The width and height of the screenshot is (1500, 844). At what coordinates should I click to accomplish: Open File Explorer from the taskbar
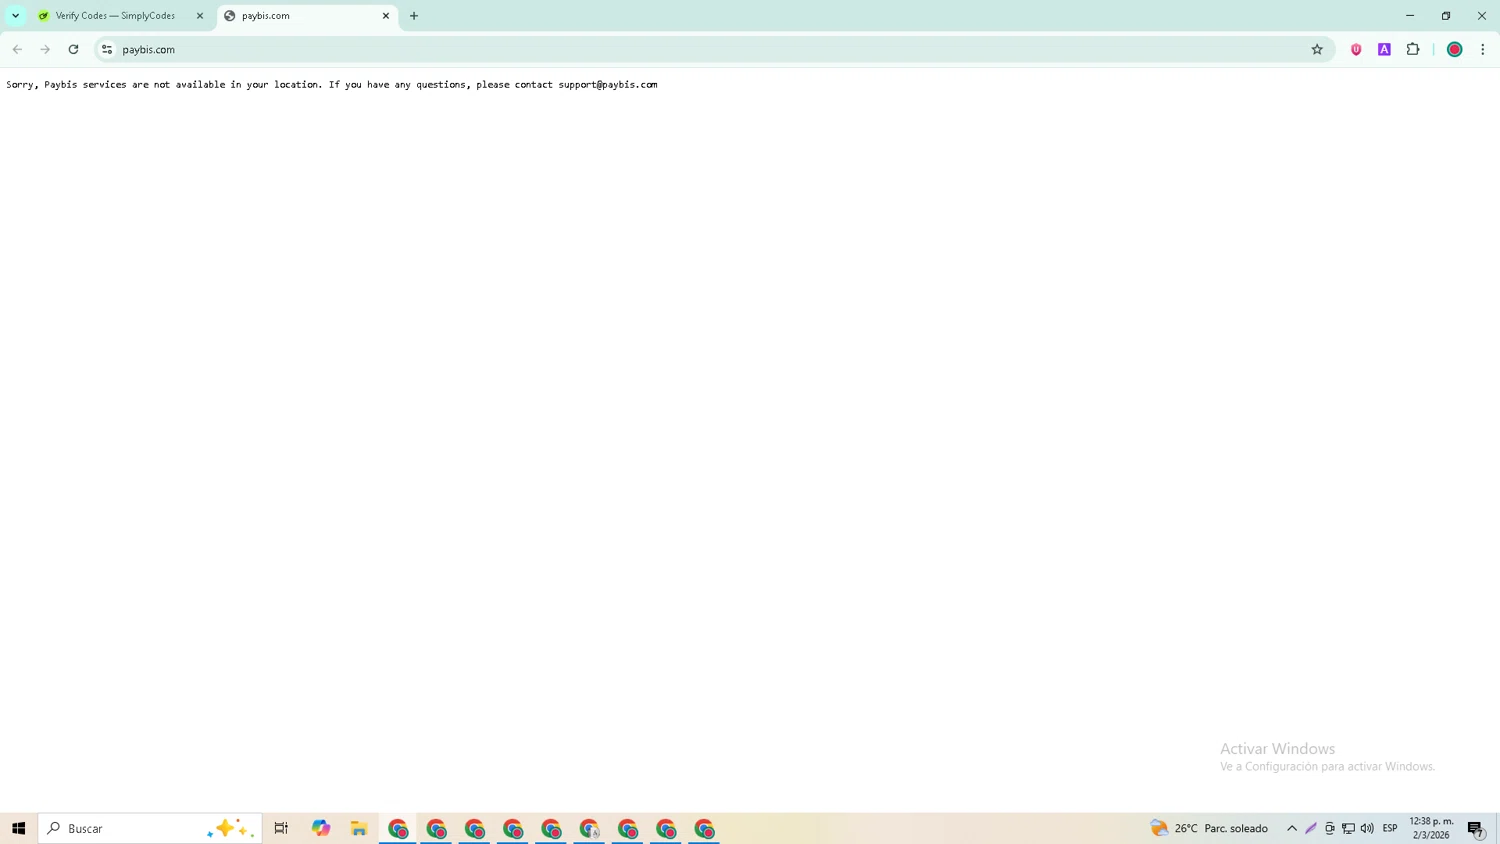pyautogui.click(x=359, y=828)
